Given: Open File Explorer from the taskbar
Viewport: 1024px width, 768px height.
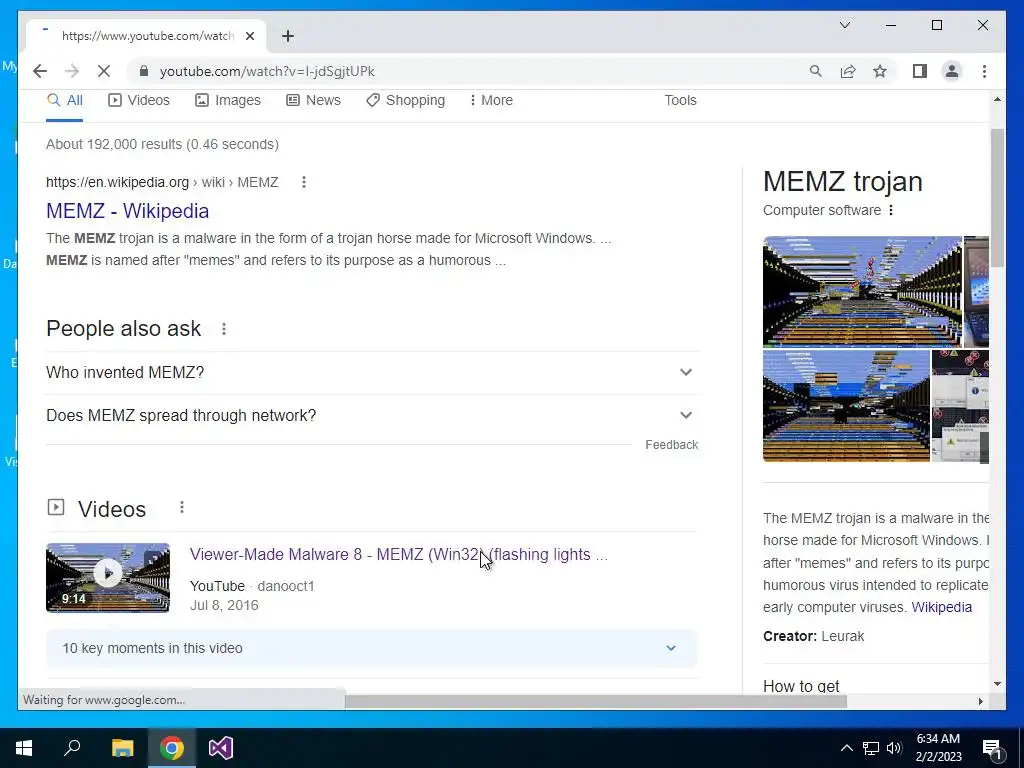Looking at the screenshot, I should point(122,748).
